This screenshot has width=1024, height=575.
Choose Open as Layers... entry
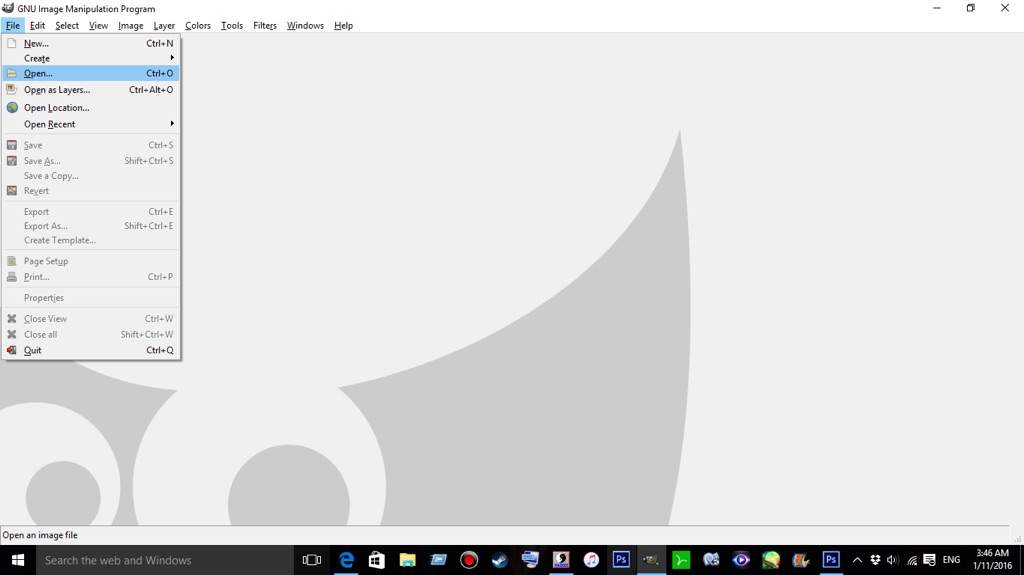coord(91,90)
